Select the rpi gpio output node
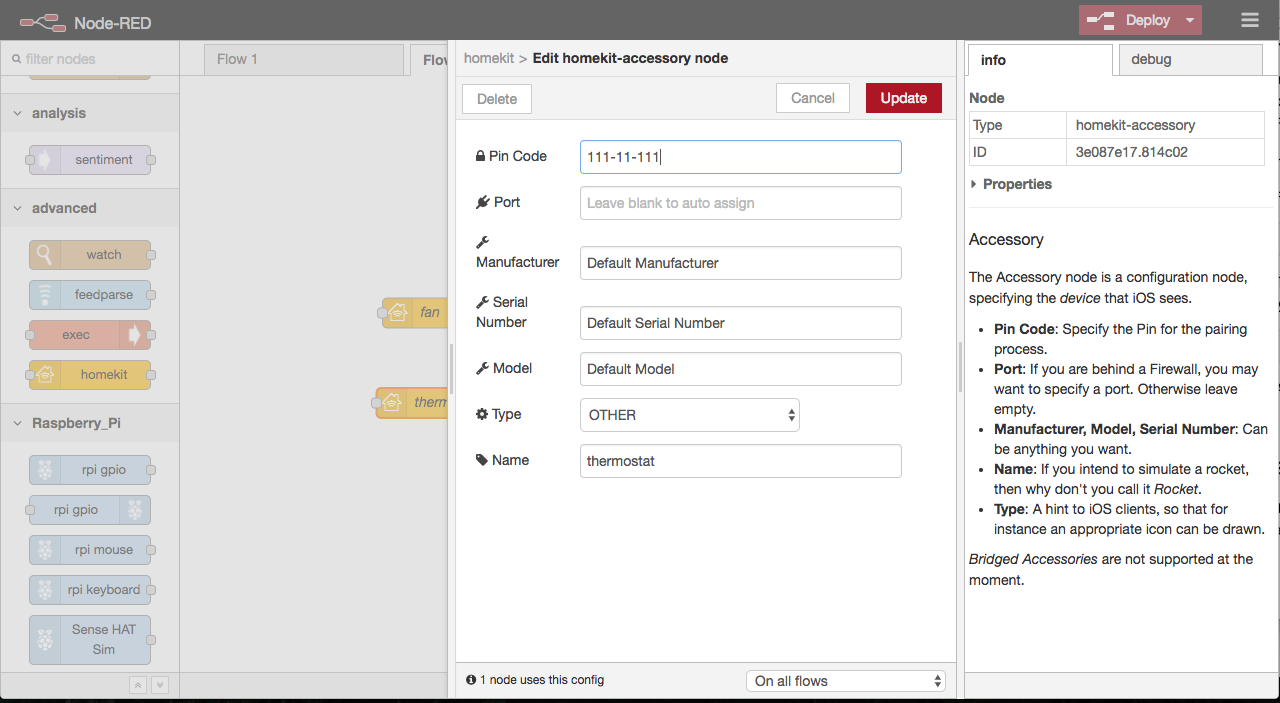Screen dimensions: 1280x703 pos(90,510)
